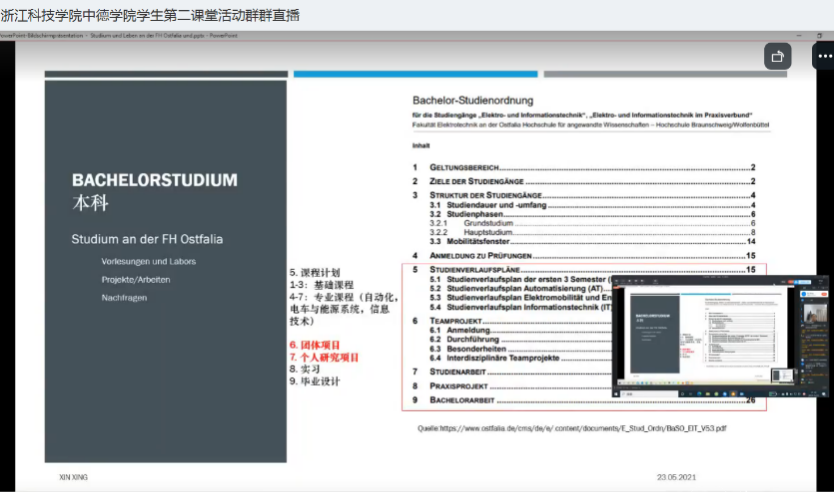Click the BACHELORSTUDIUM slide heading
This screenshot has height=492, width=834.
click(x=155, y=180)
